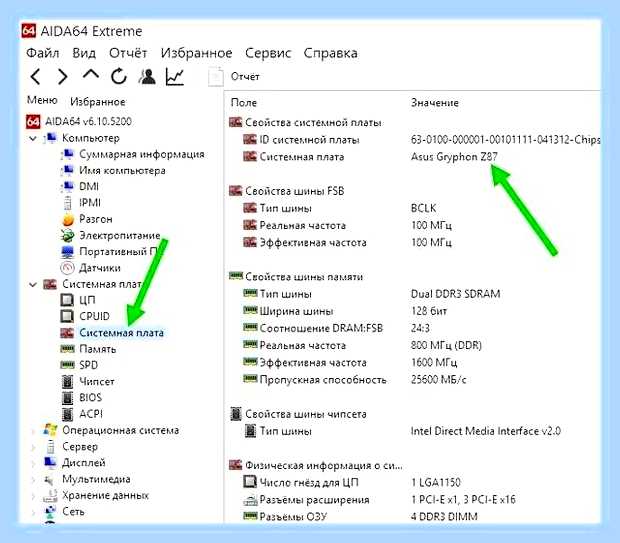Click the BIOS chip icon
The image size is (620, 543).
tap(68, 398)
